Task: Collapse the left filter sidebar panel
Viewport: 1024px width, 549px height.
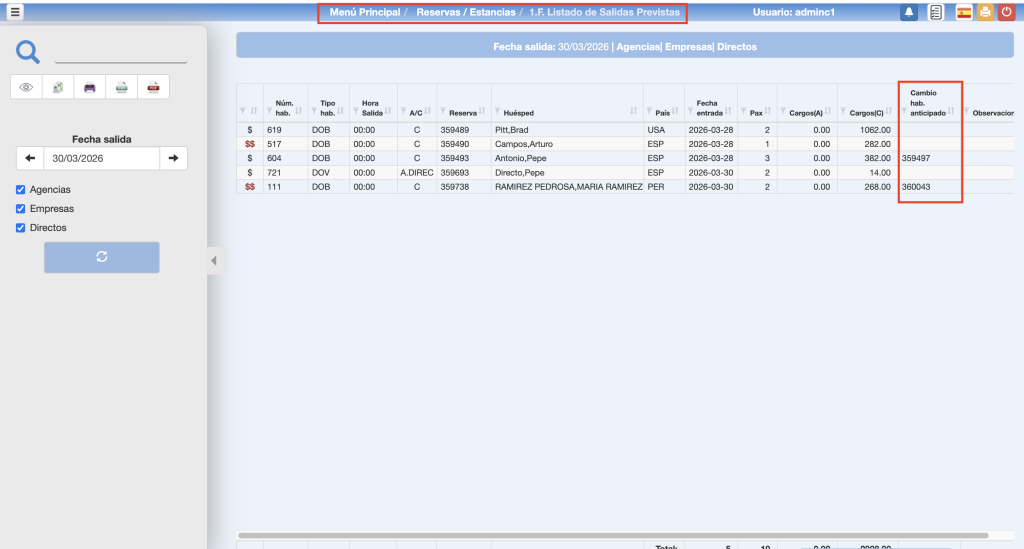Action: [x=213, y=261]
